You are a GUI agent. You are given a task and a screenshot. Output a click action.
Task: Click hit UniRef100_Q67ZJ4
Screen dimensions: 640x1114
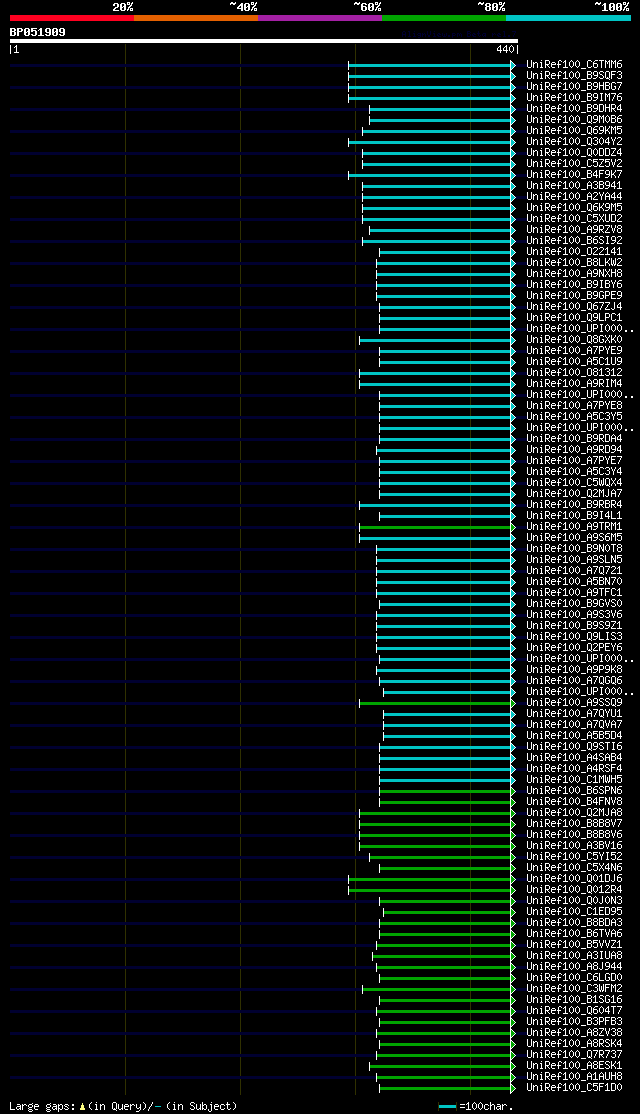click(x=575, y=307)
